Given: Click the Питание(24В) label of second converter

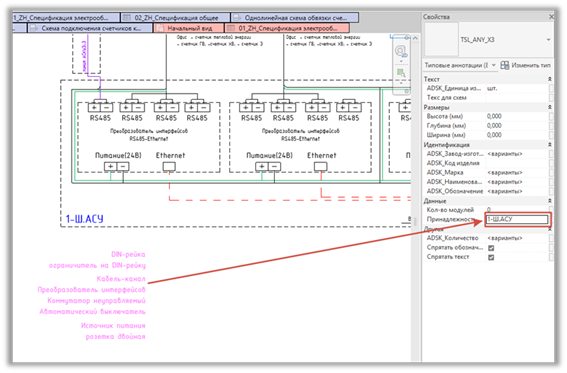Looking at the screenshot, I should pyautogui.click(x=269, y=155).
